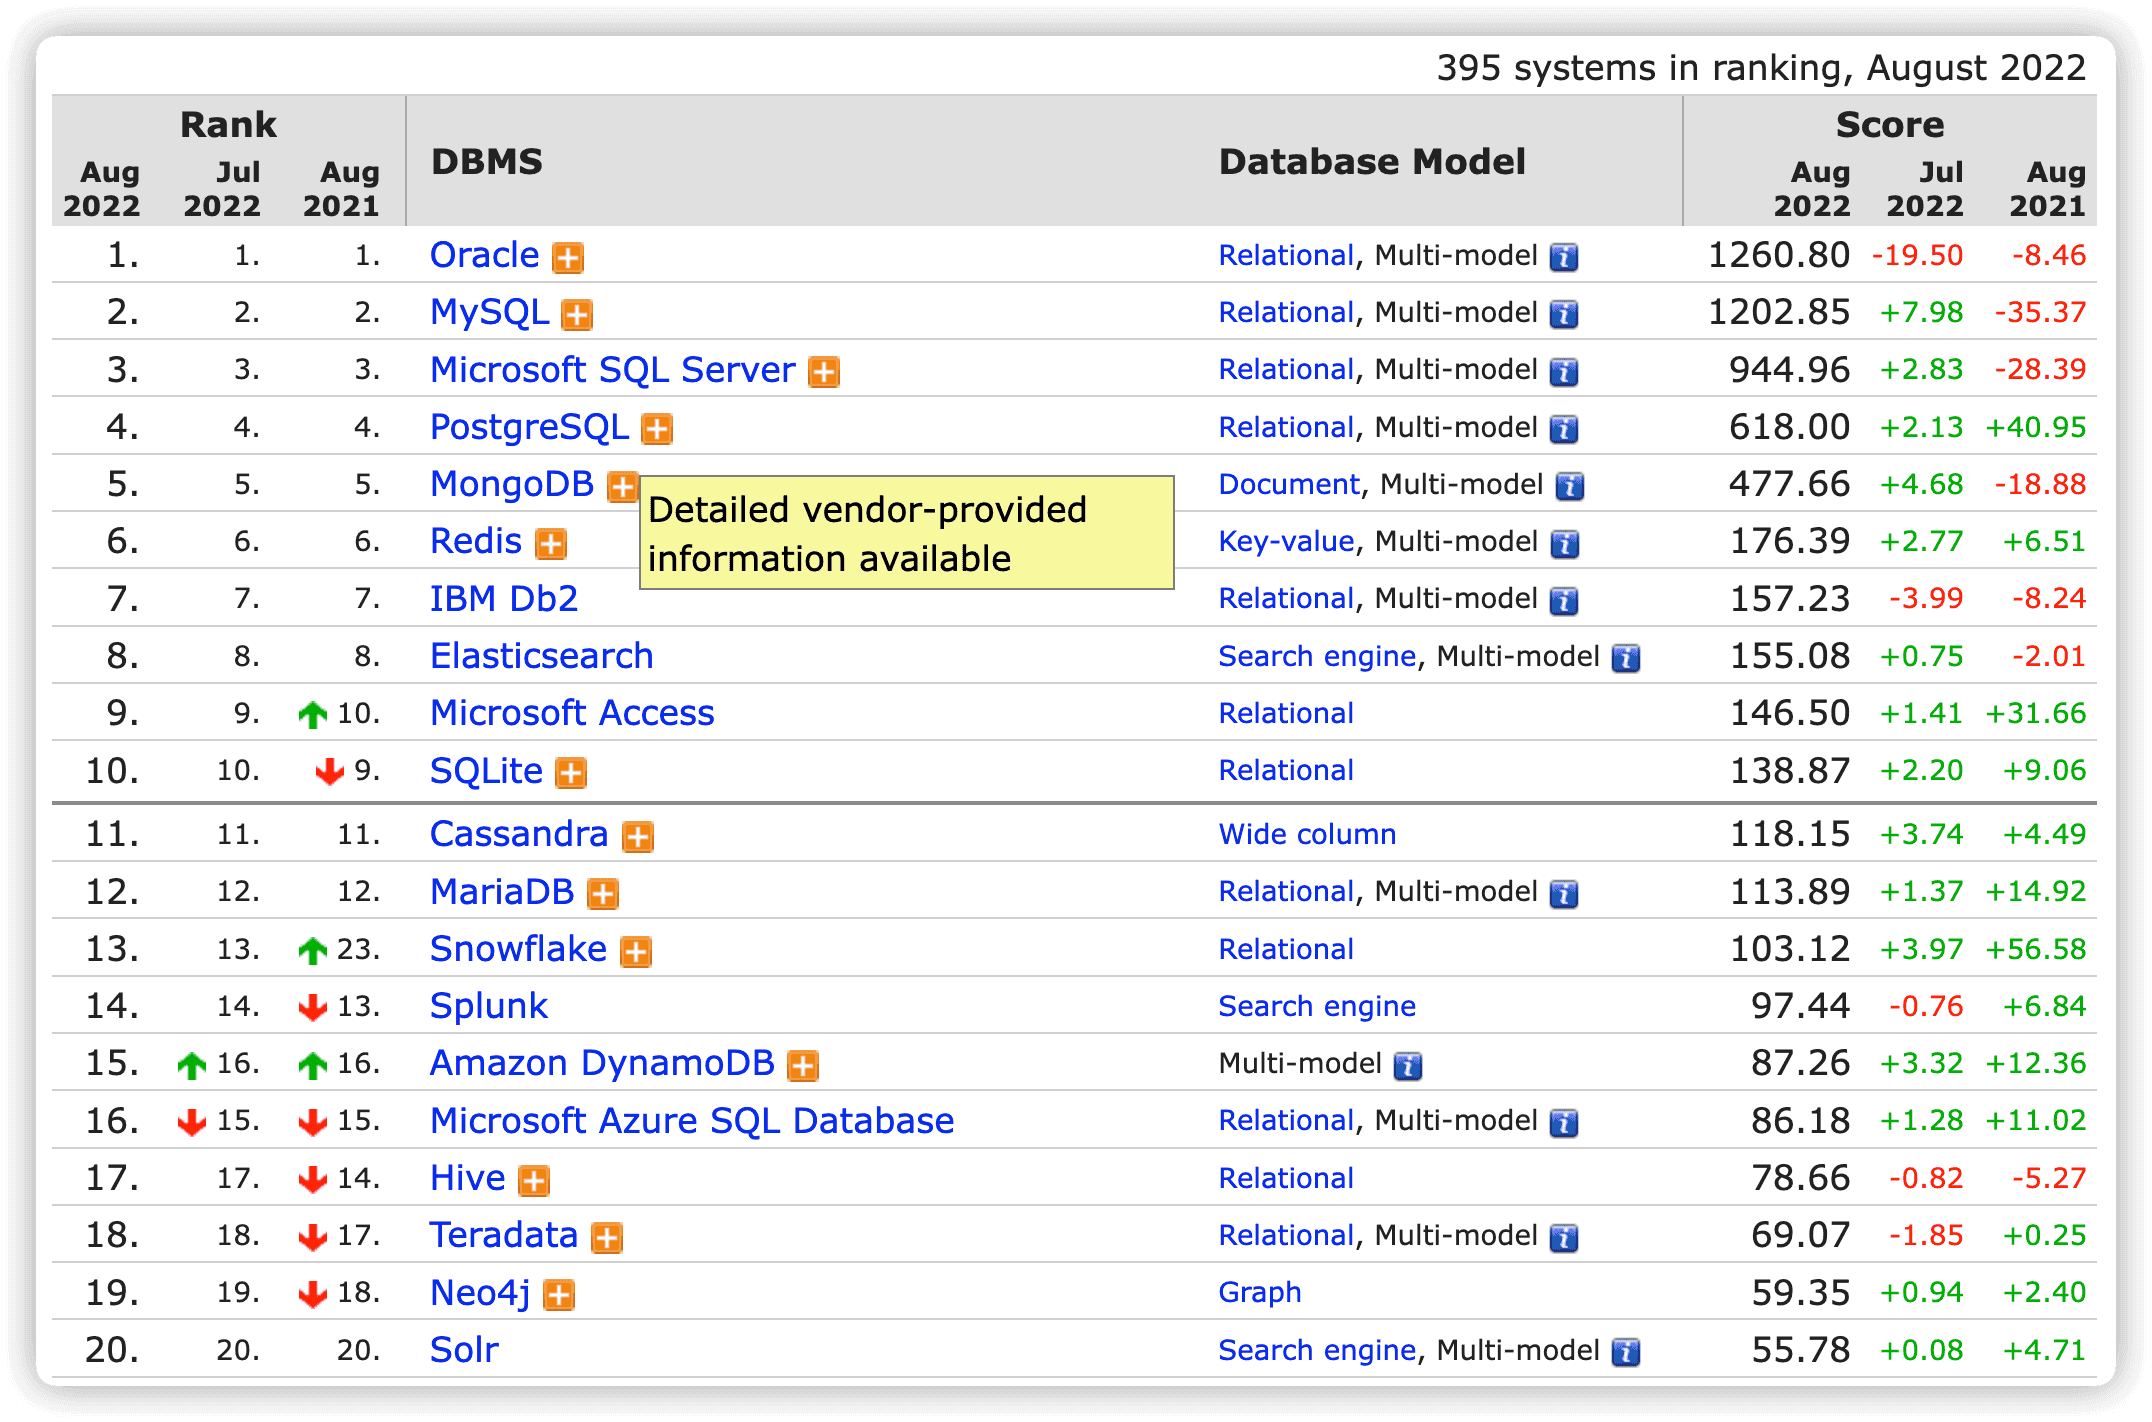
Task: Click the Document model link for MongoDB
Action: pos(1289,485)
